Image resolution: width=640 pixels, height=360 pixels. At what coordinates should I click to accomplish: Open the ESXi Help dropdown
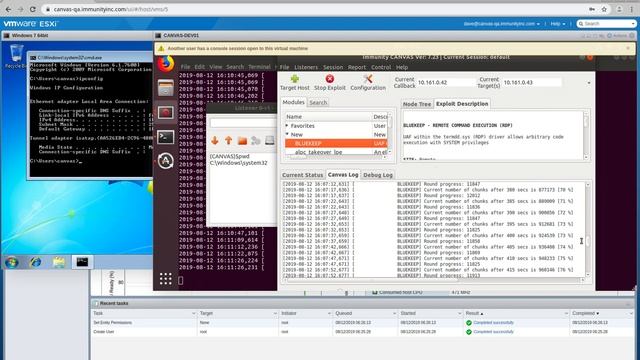pos(558,24)
